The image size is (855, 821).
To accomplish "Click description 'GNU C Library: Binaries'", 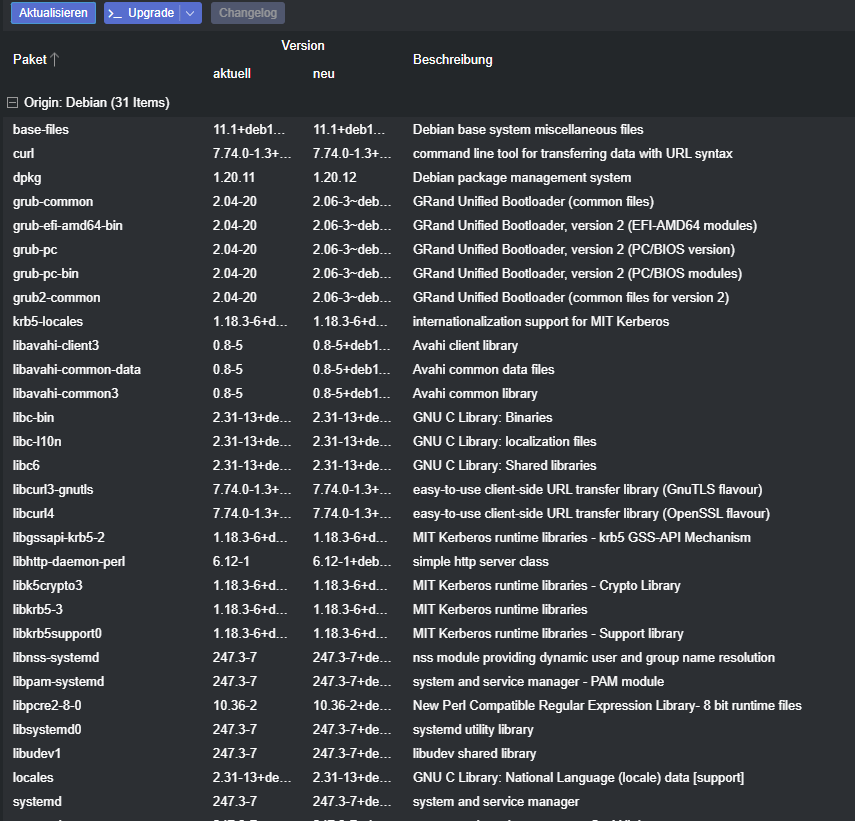I will pyautogui.click(x=483, y=417).
